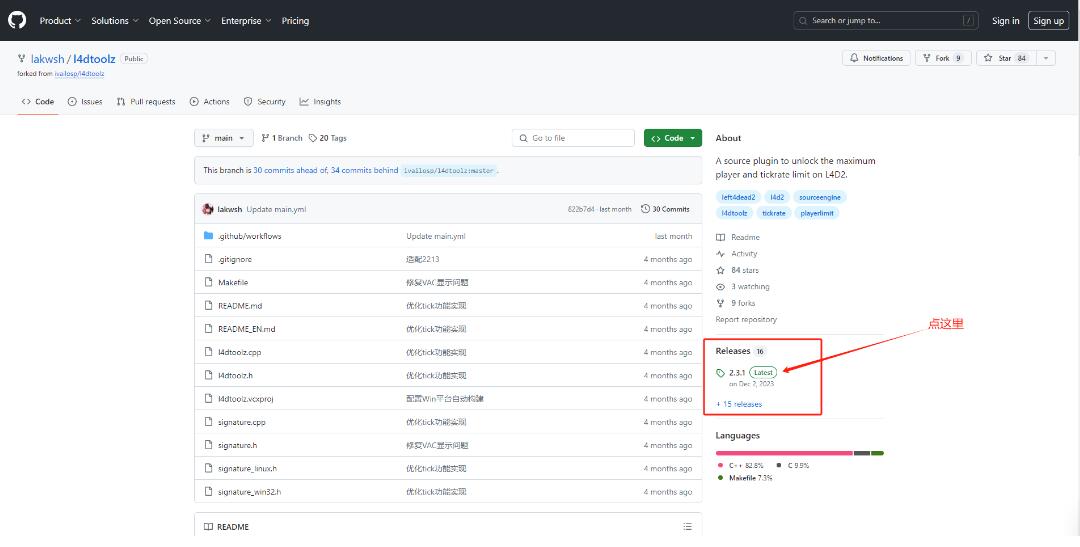Open the Readme link in About

click(738, 237)
